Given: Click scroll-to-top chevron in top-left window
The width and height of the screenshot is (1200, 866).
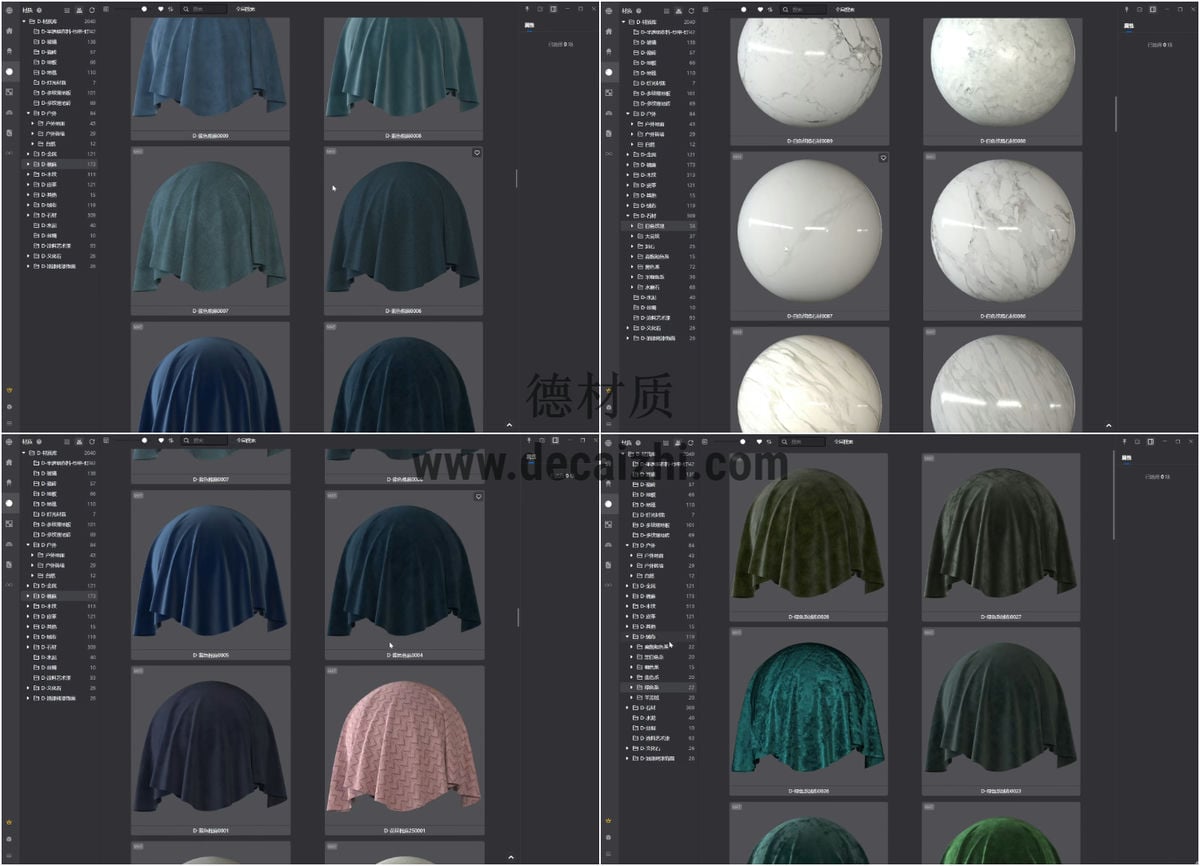Looking at the screenshot, I should pos(509,424).
